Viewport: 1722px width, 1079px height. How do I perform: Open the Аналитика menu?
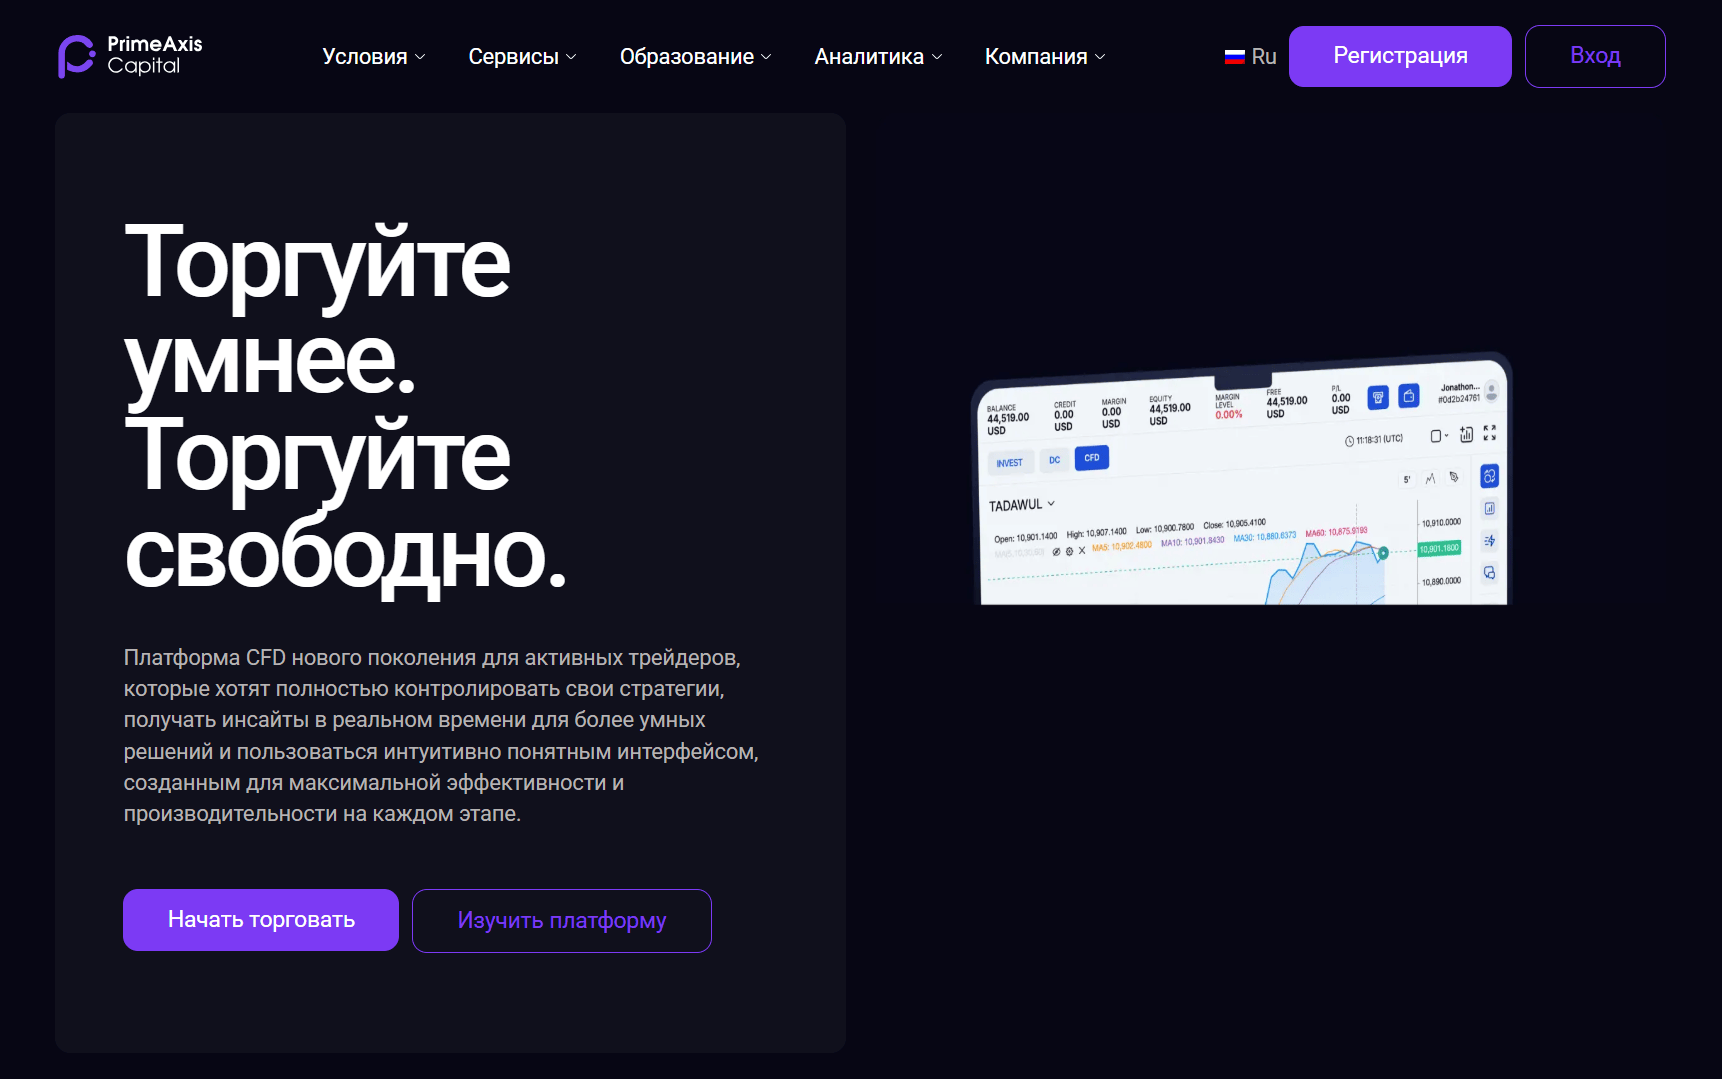877,57
